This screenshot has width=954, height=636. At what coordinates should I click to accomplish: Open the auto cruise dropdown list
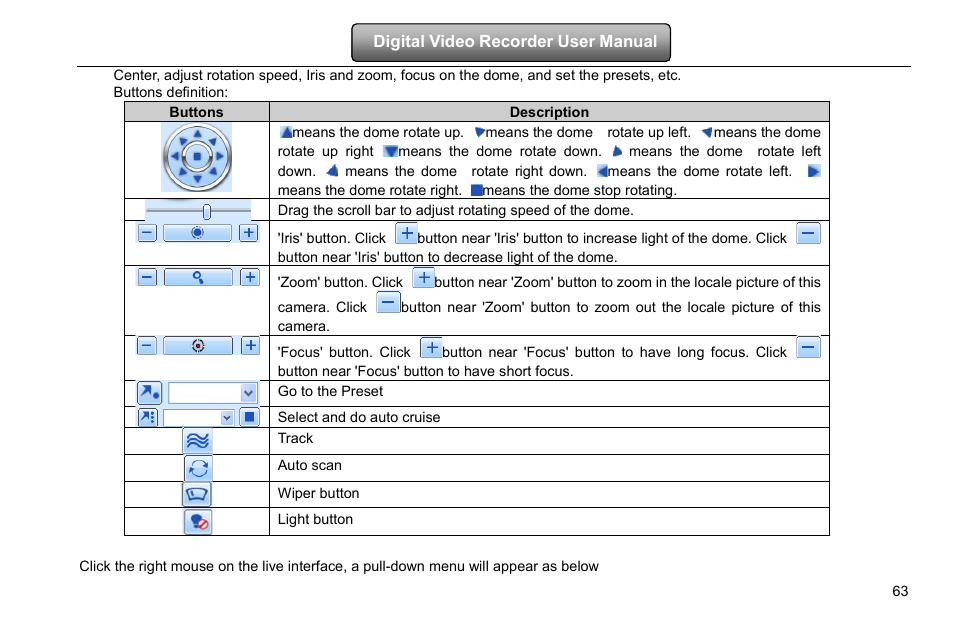[227, 418]
